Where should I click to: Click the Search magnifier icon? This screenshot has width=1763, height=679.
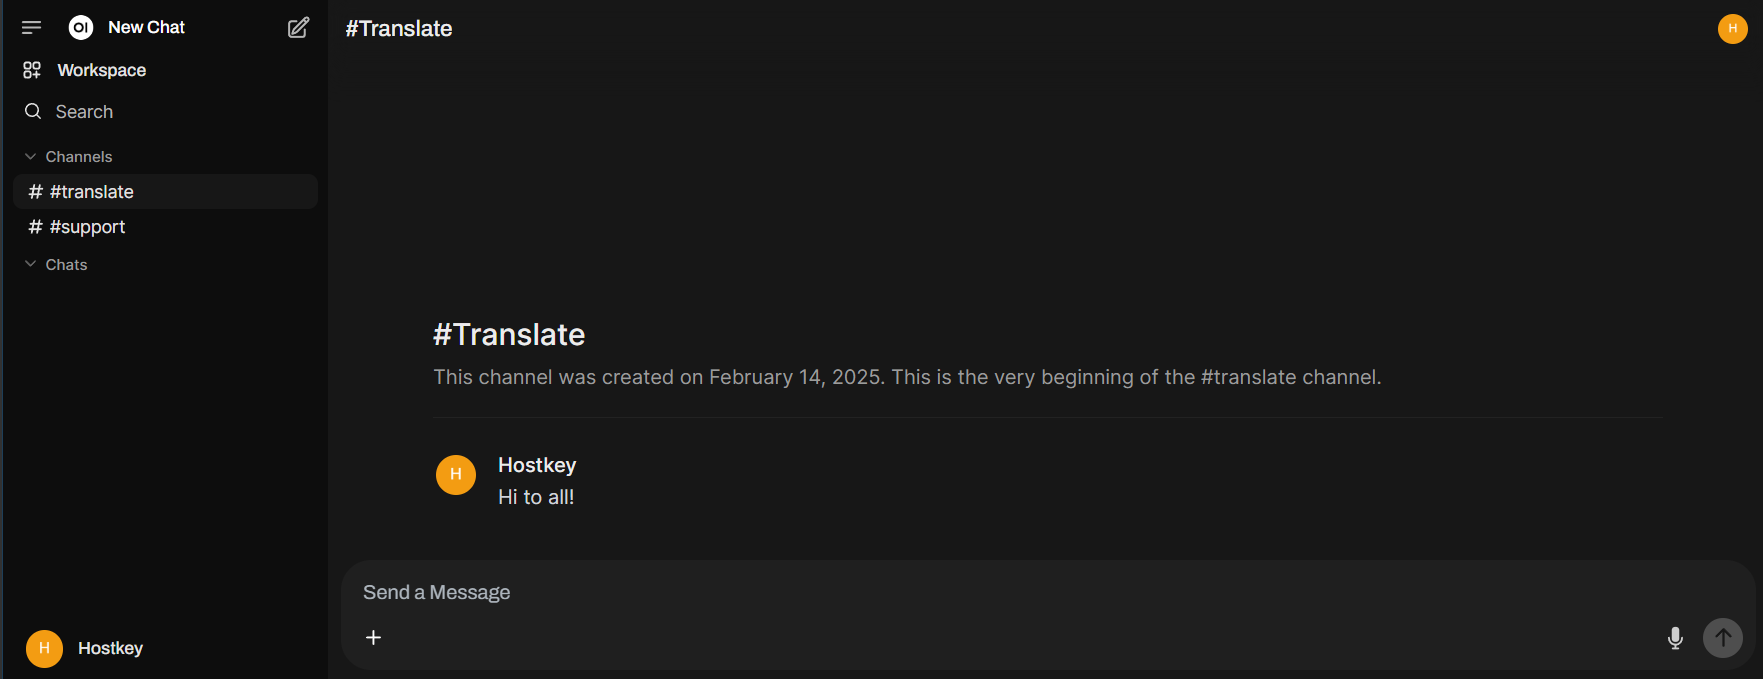[33, 112]
